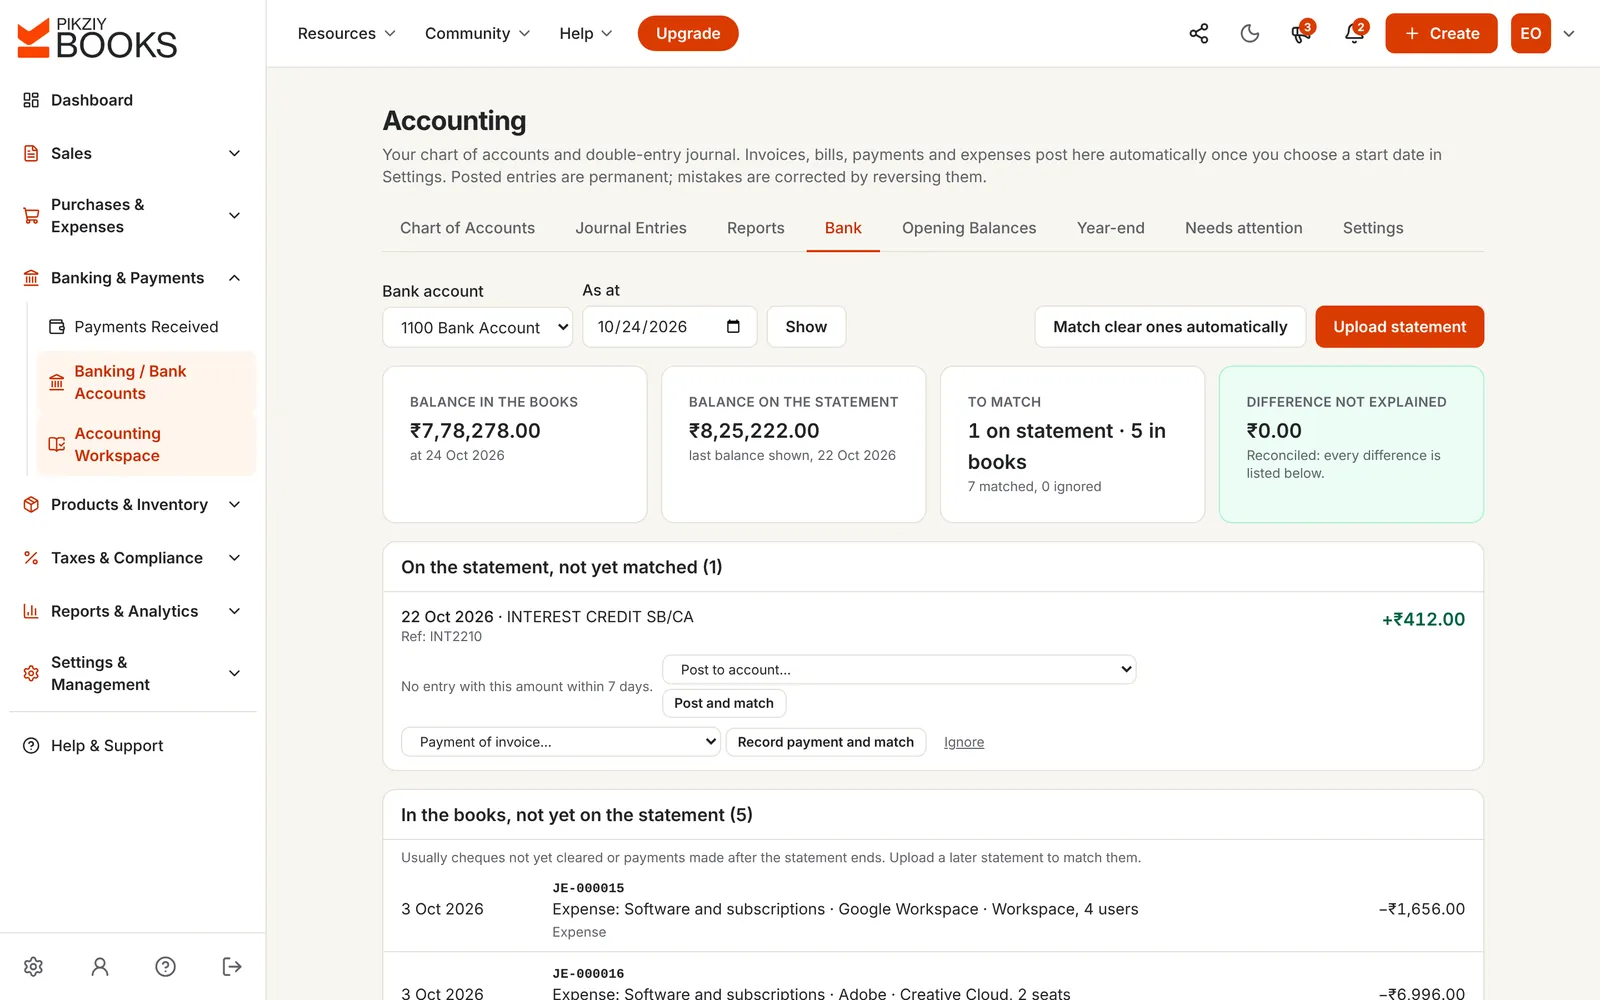Expand Products & Inventory section

[x=133, y=505]
